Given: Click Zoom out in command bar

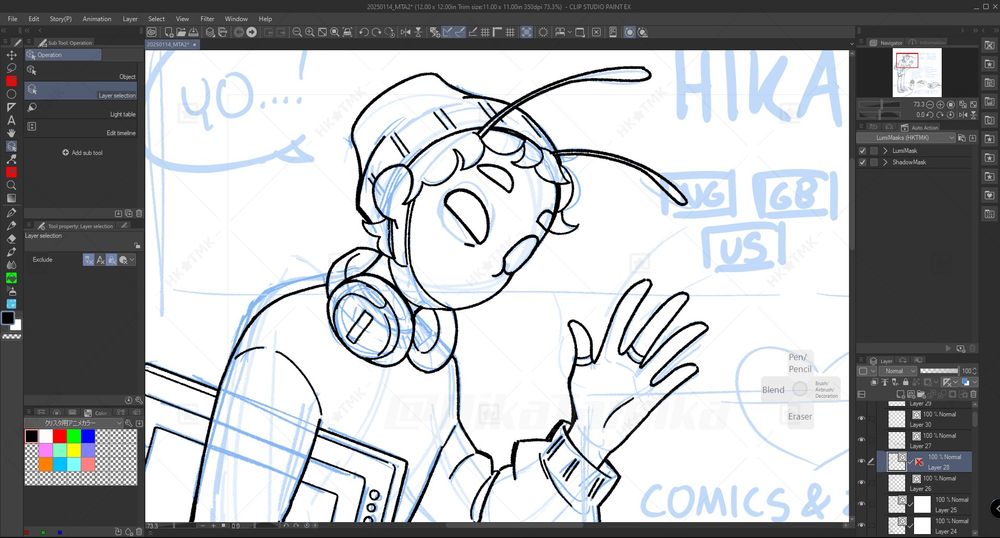Looking at the screenshot, I should click(x=297, y=32).
